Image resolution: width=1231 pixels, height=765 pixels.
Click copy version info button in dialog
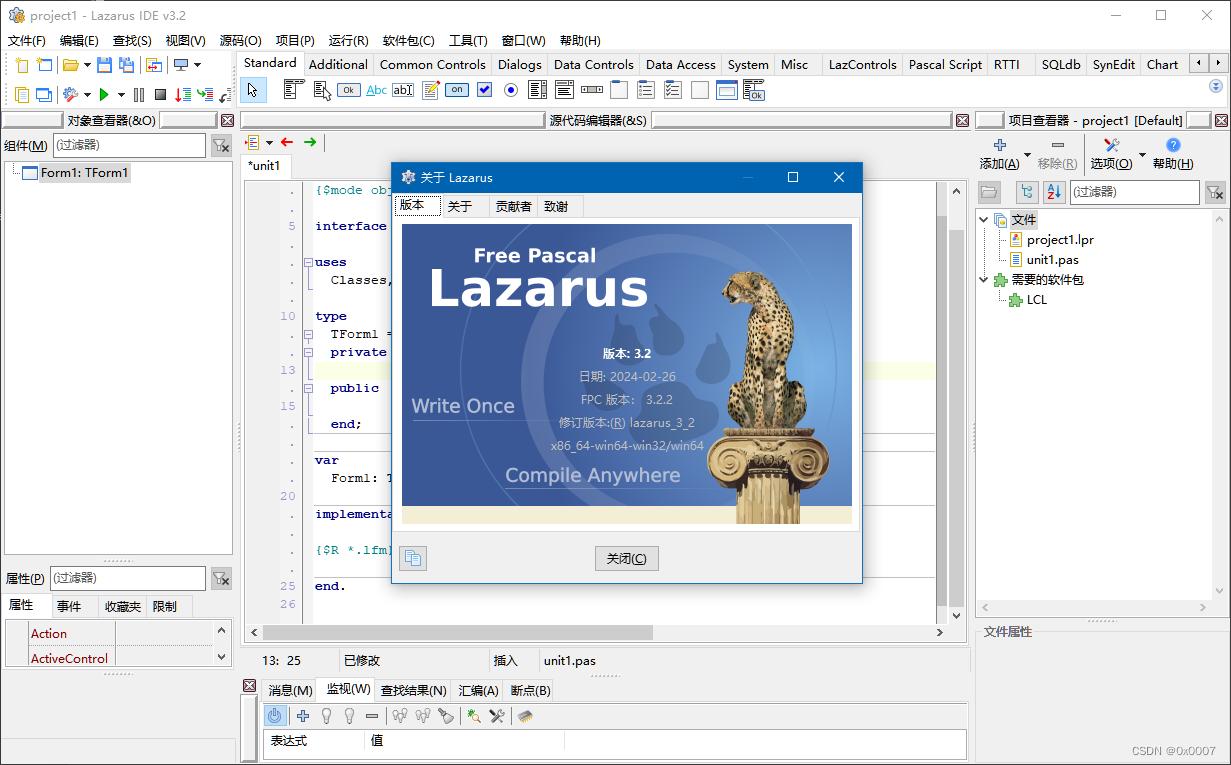(413, 558)
